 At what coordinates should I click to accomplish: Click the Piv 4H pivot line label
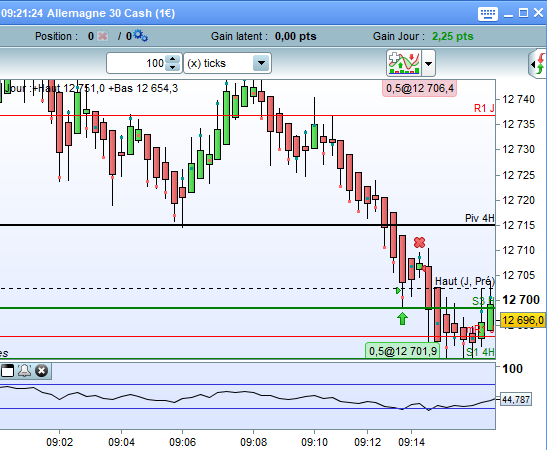480,218
